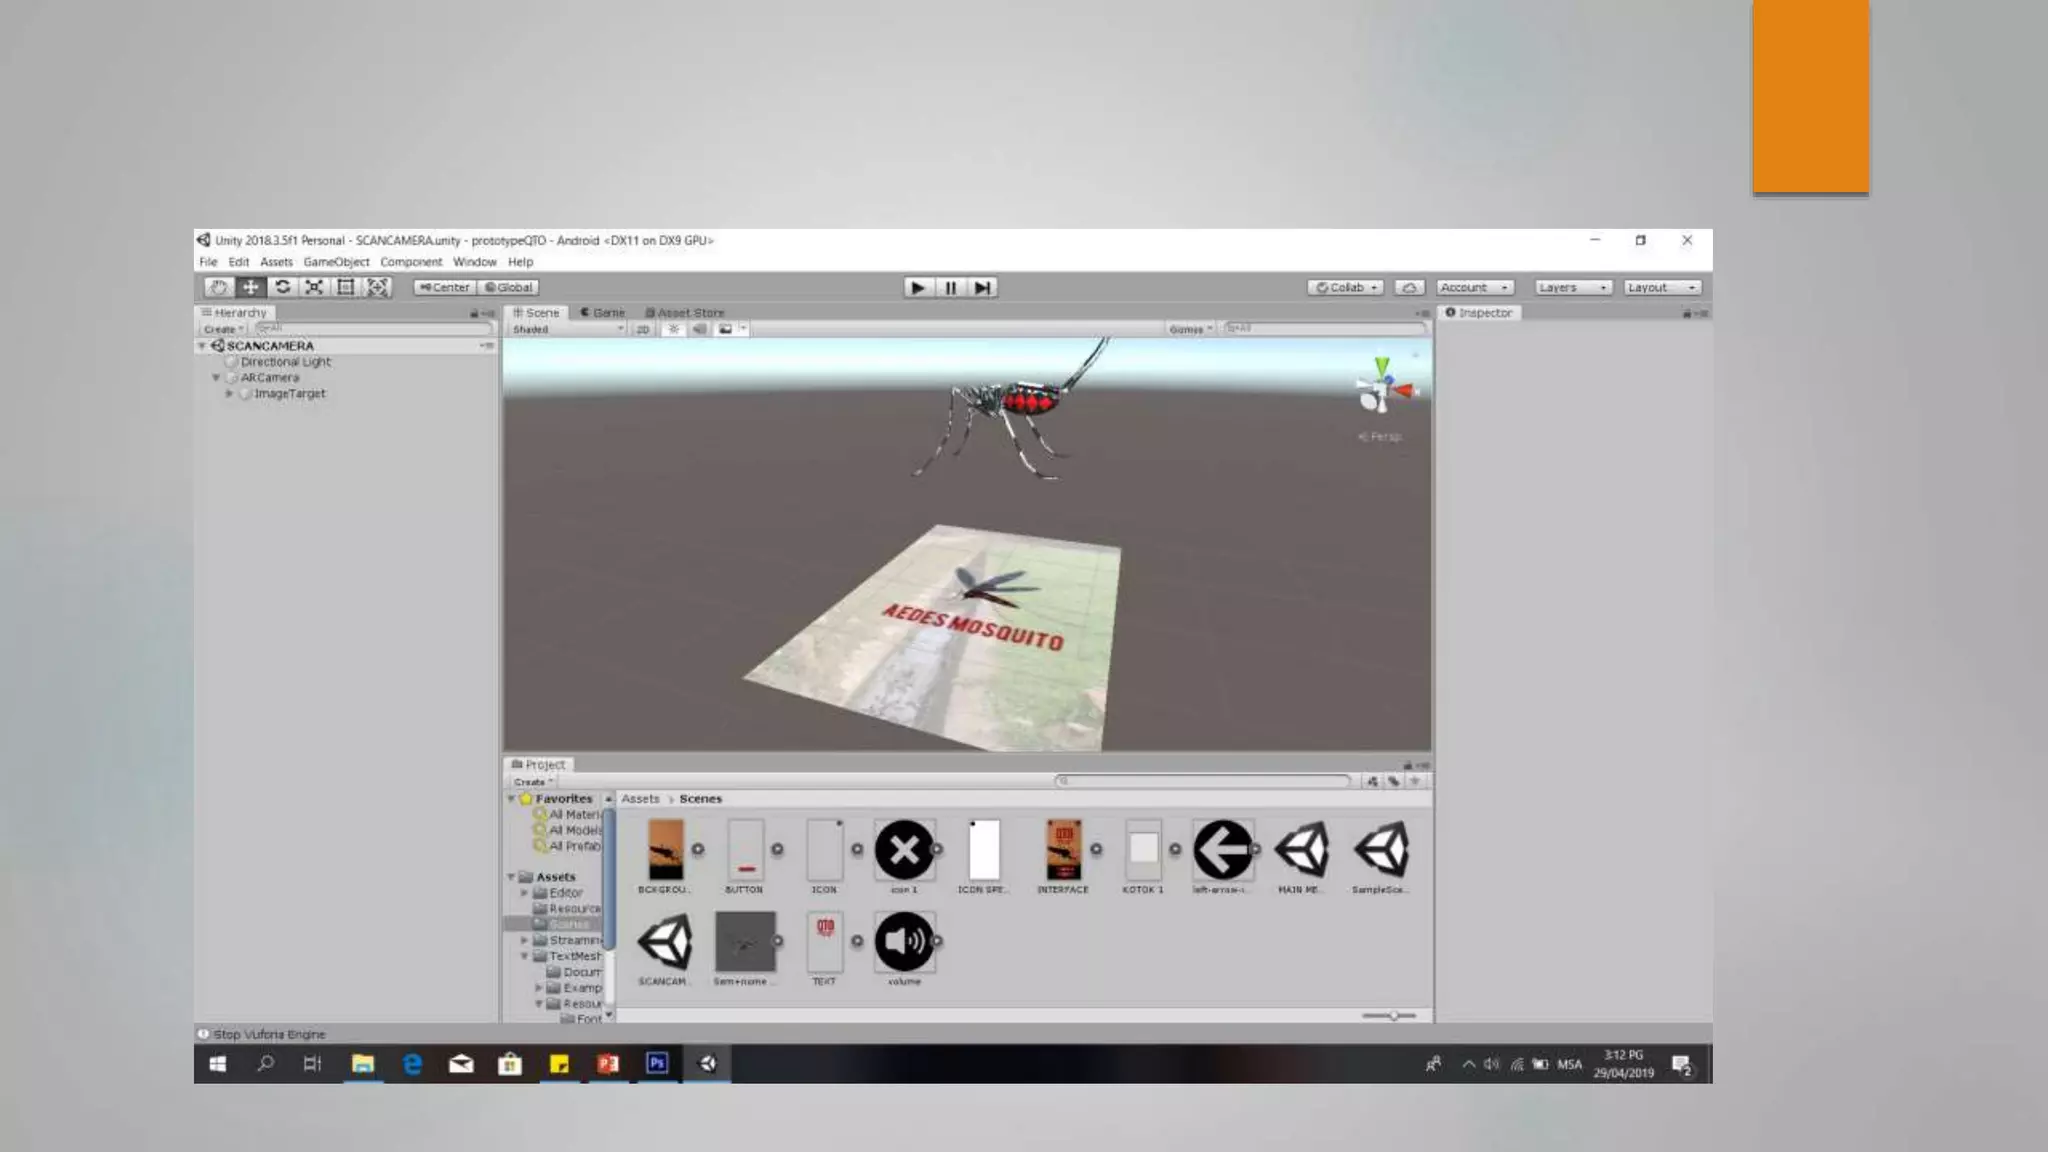The image size is (2048, 1152).
Task: Click the Step frame button
Action: tap(982, 288)
